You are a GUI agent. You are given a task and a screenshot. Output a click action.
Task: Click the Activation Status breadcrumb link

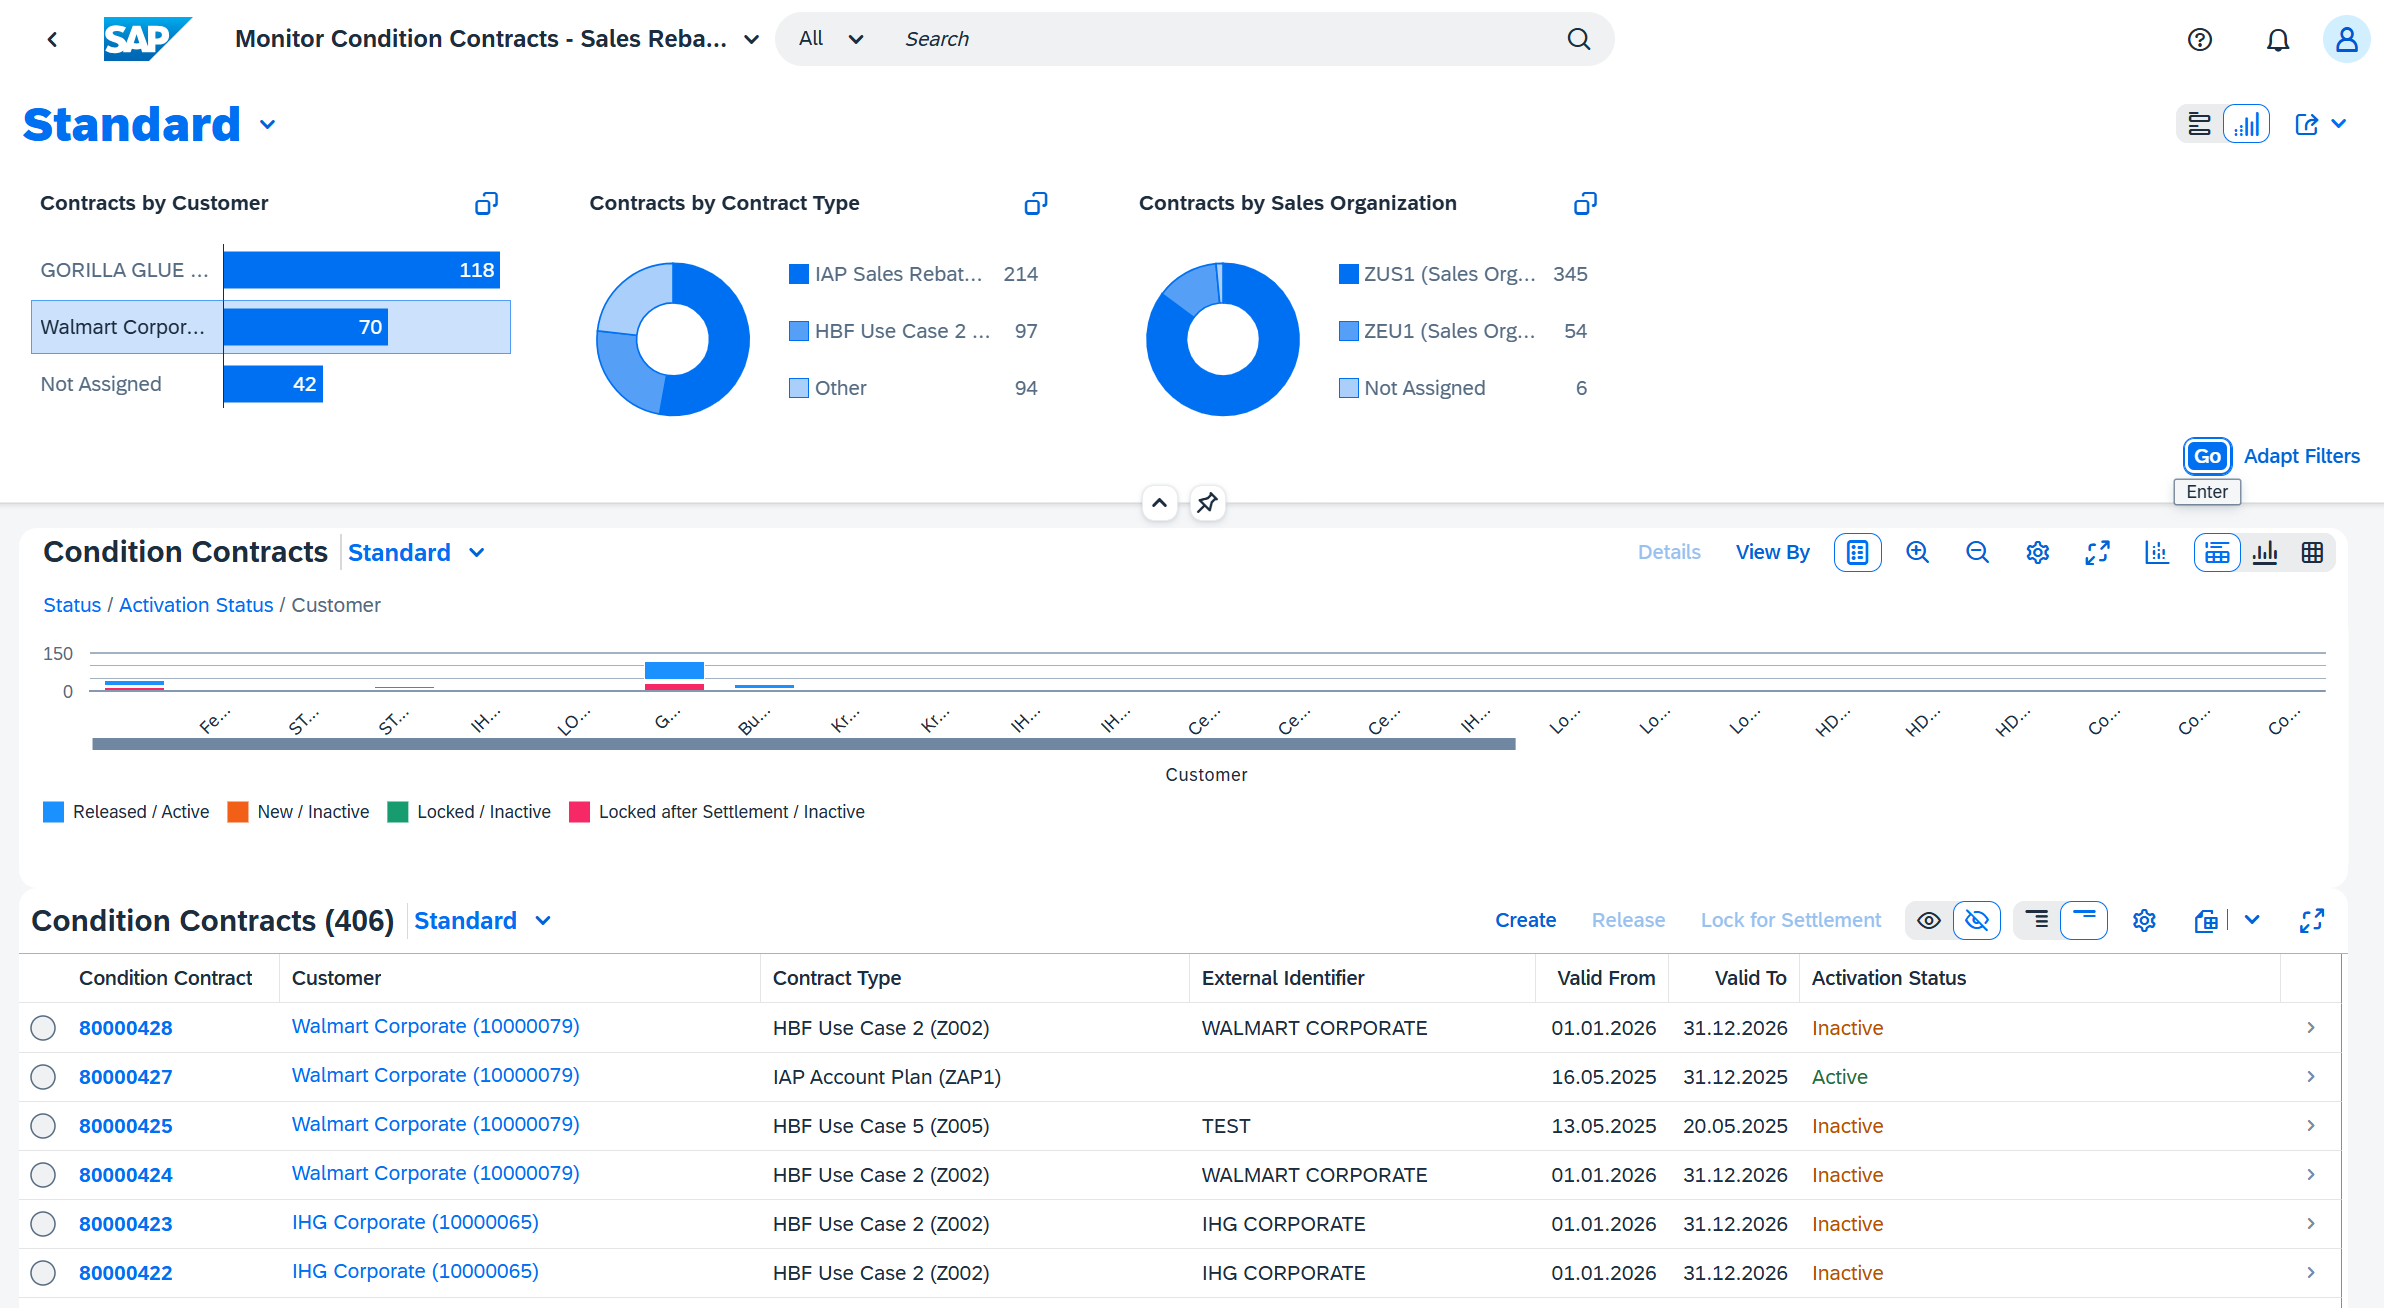(x=196, y=606)
